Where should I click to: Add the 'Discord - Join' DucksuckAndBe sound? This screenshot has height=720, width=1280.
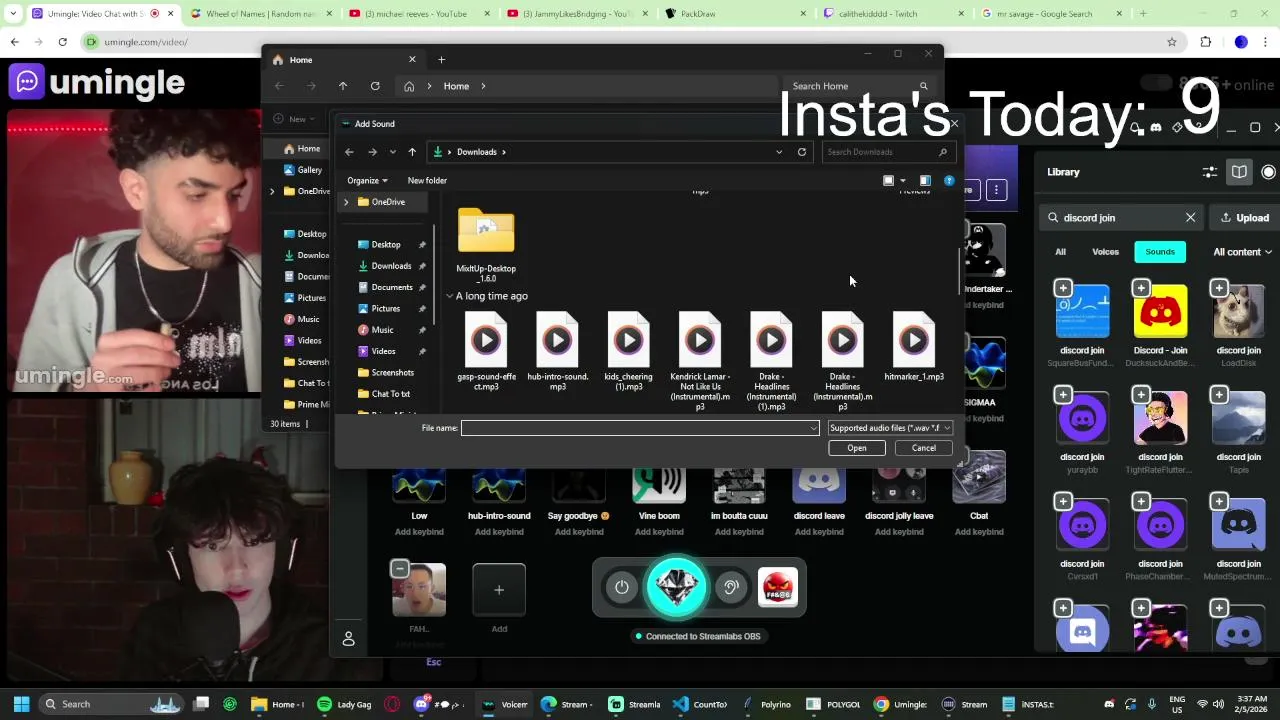[x=1141, y=289]
